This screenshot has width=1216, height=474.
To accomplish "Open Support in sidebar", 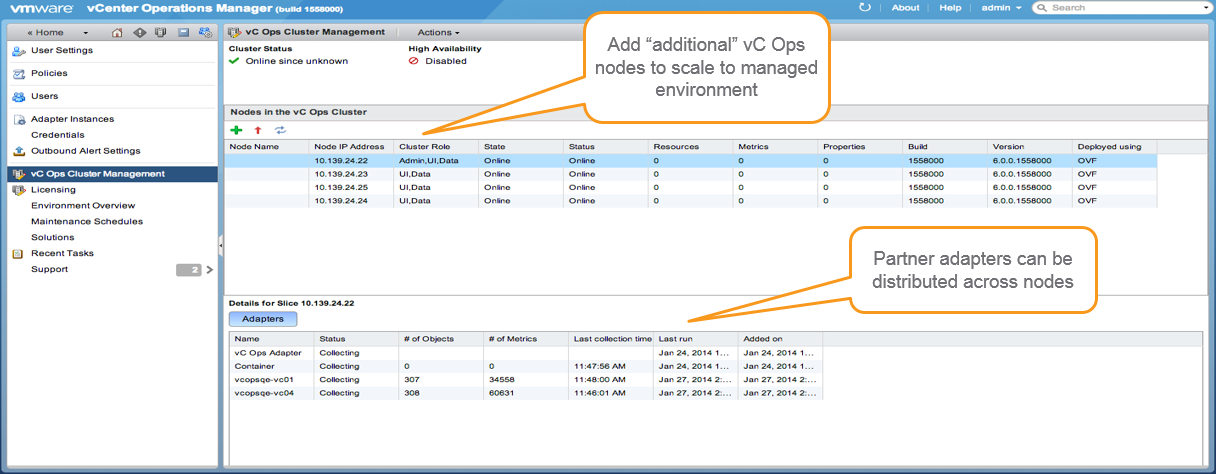I will (x=50, y=269).
